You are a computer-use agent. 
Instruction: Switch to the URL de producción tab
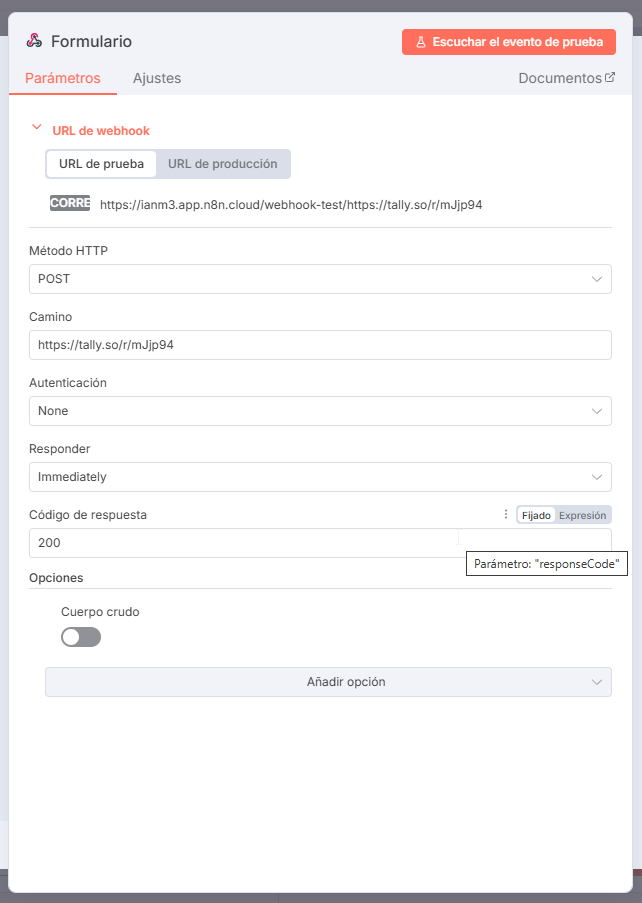pos(223,164)
